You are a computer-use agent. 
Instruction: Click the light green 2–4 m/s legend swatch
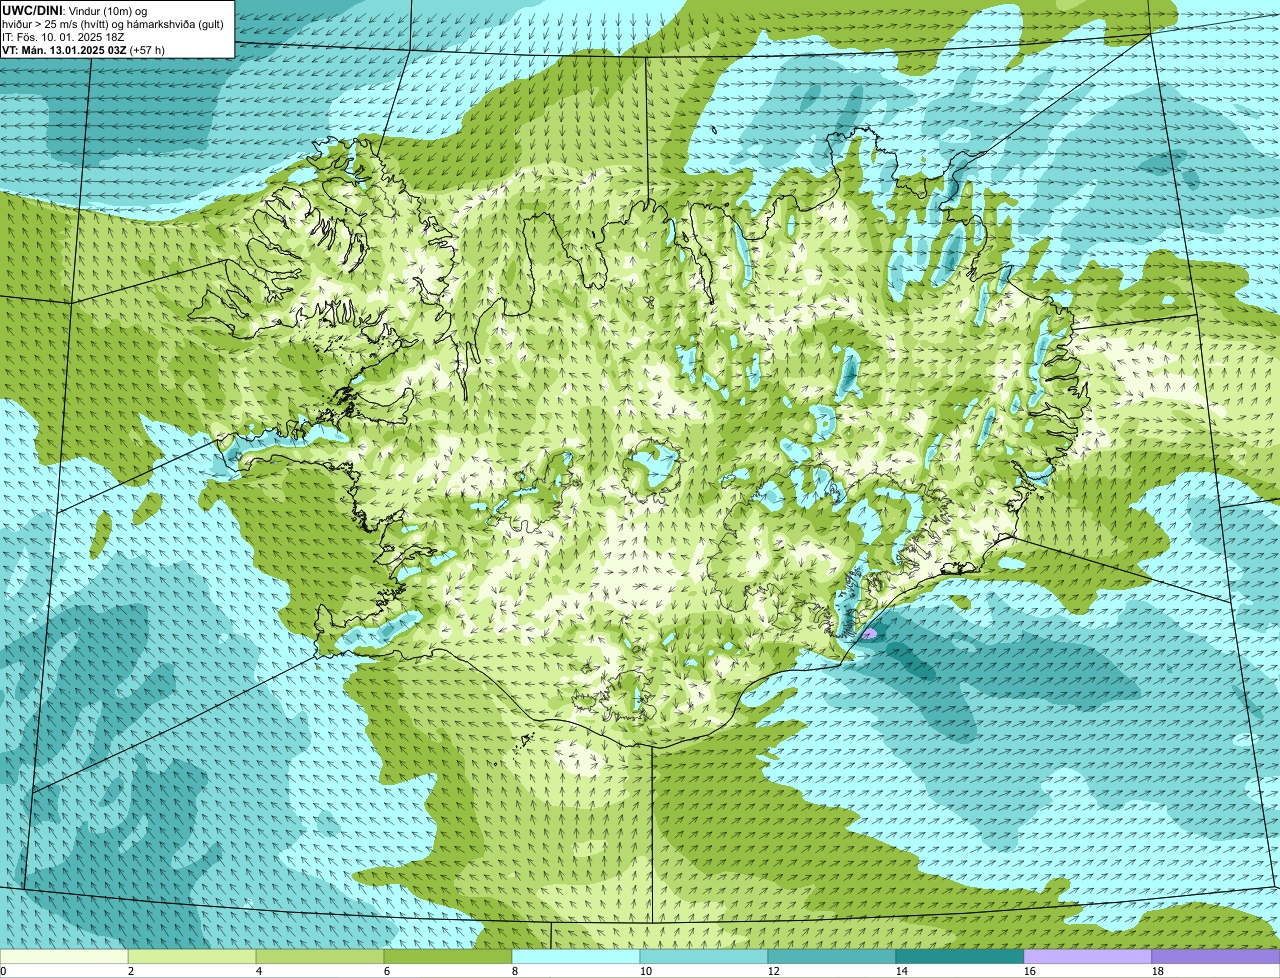192,956
